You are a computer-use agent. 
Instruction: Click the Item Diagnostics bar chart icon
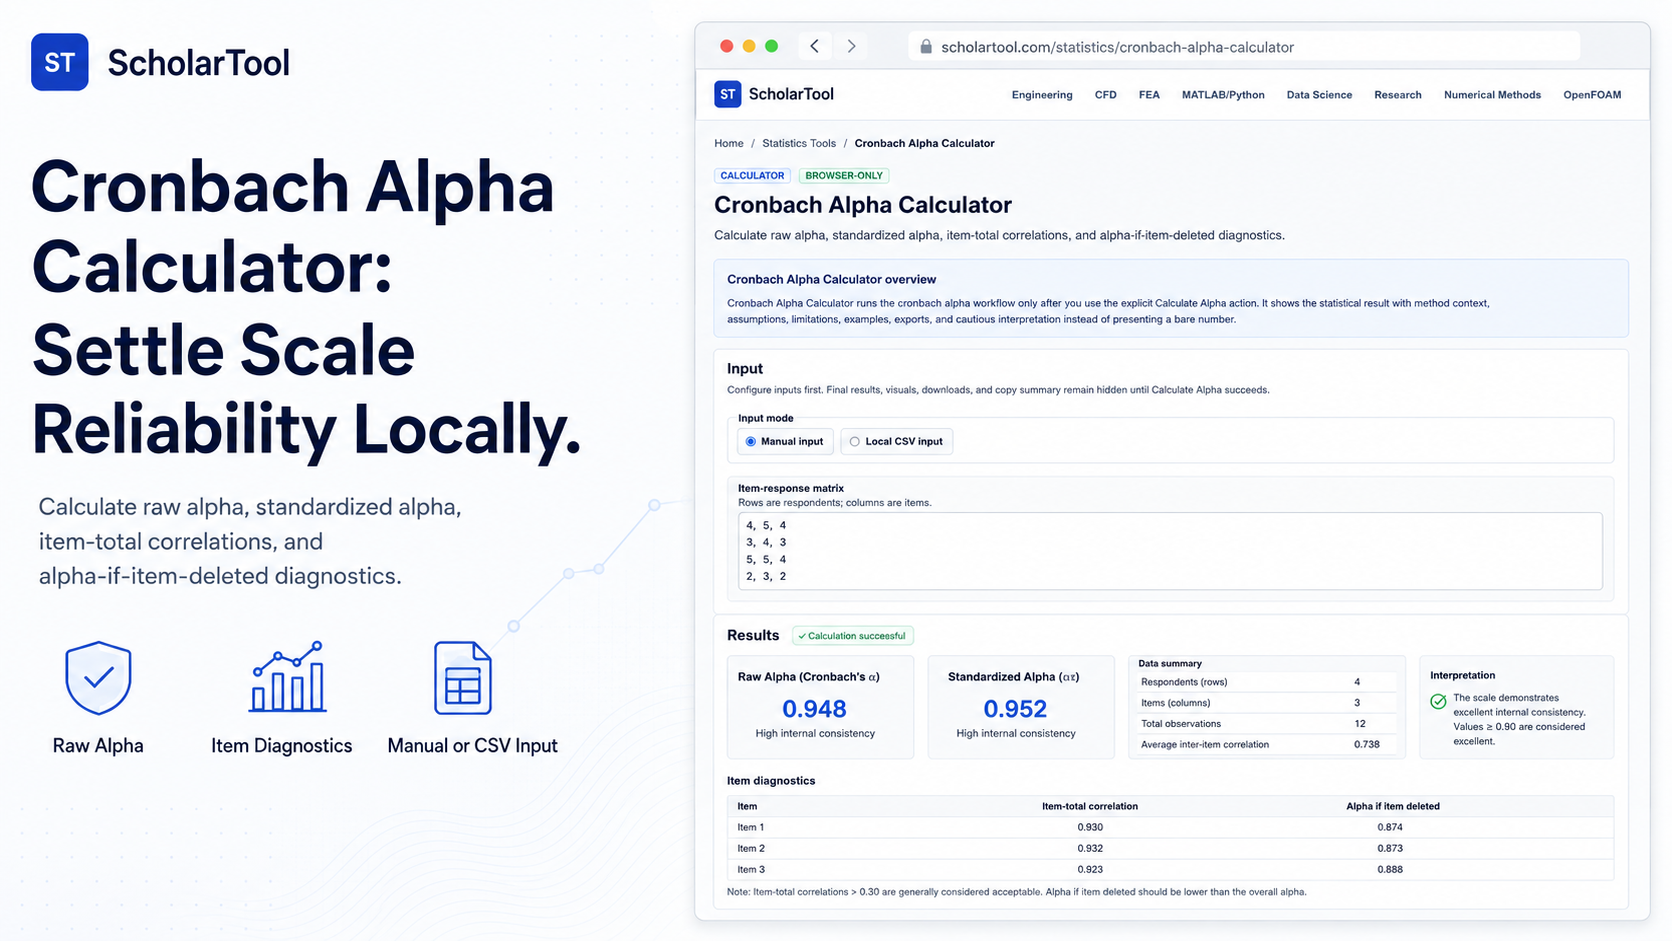(288, 677)
